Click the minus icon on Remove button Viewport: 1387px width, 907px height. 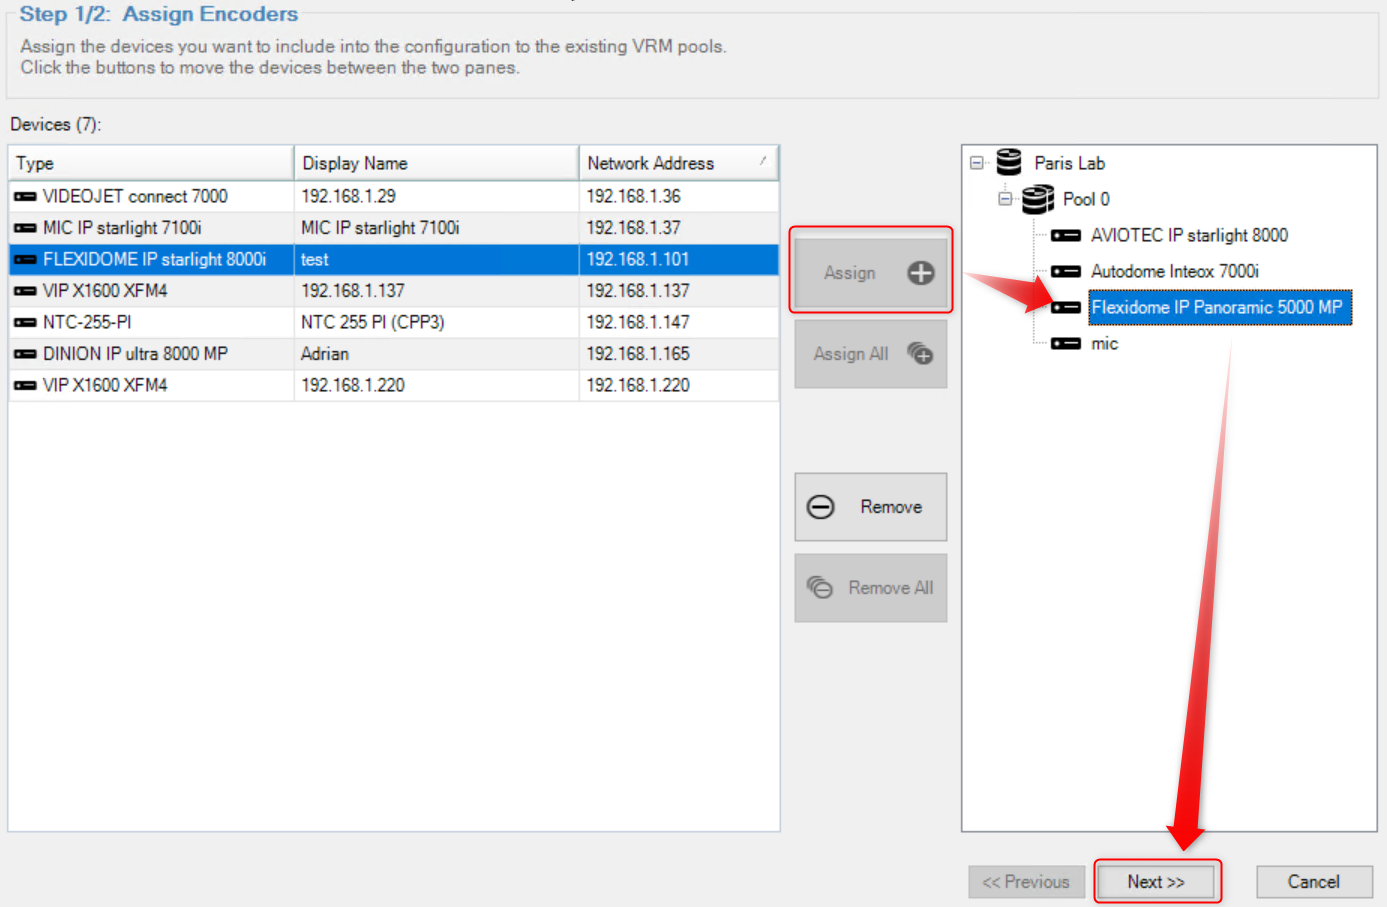pyautogui.click(x=821, y=507)
